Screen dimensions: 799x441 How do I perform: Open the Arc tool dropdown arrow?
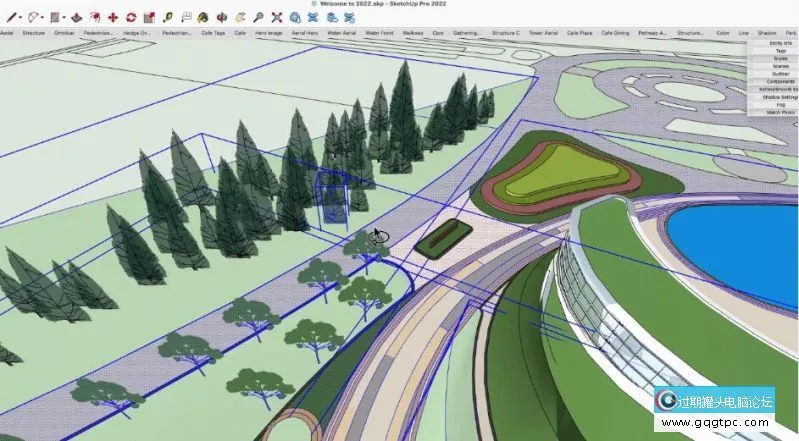(x=44, y=18)
